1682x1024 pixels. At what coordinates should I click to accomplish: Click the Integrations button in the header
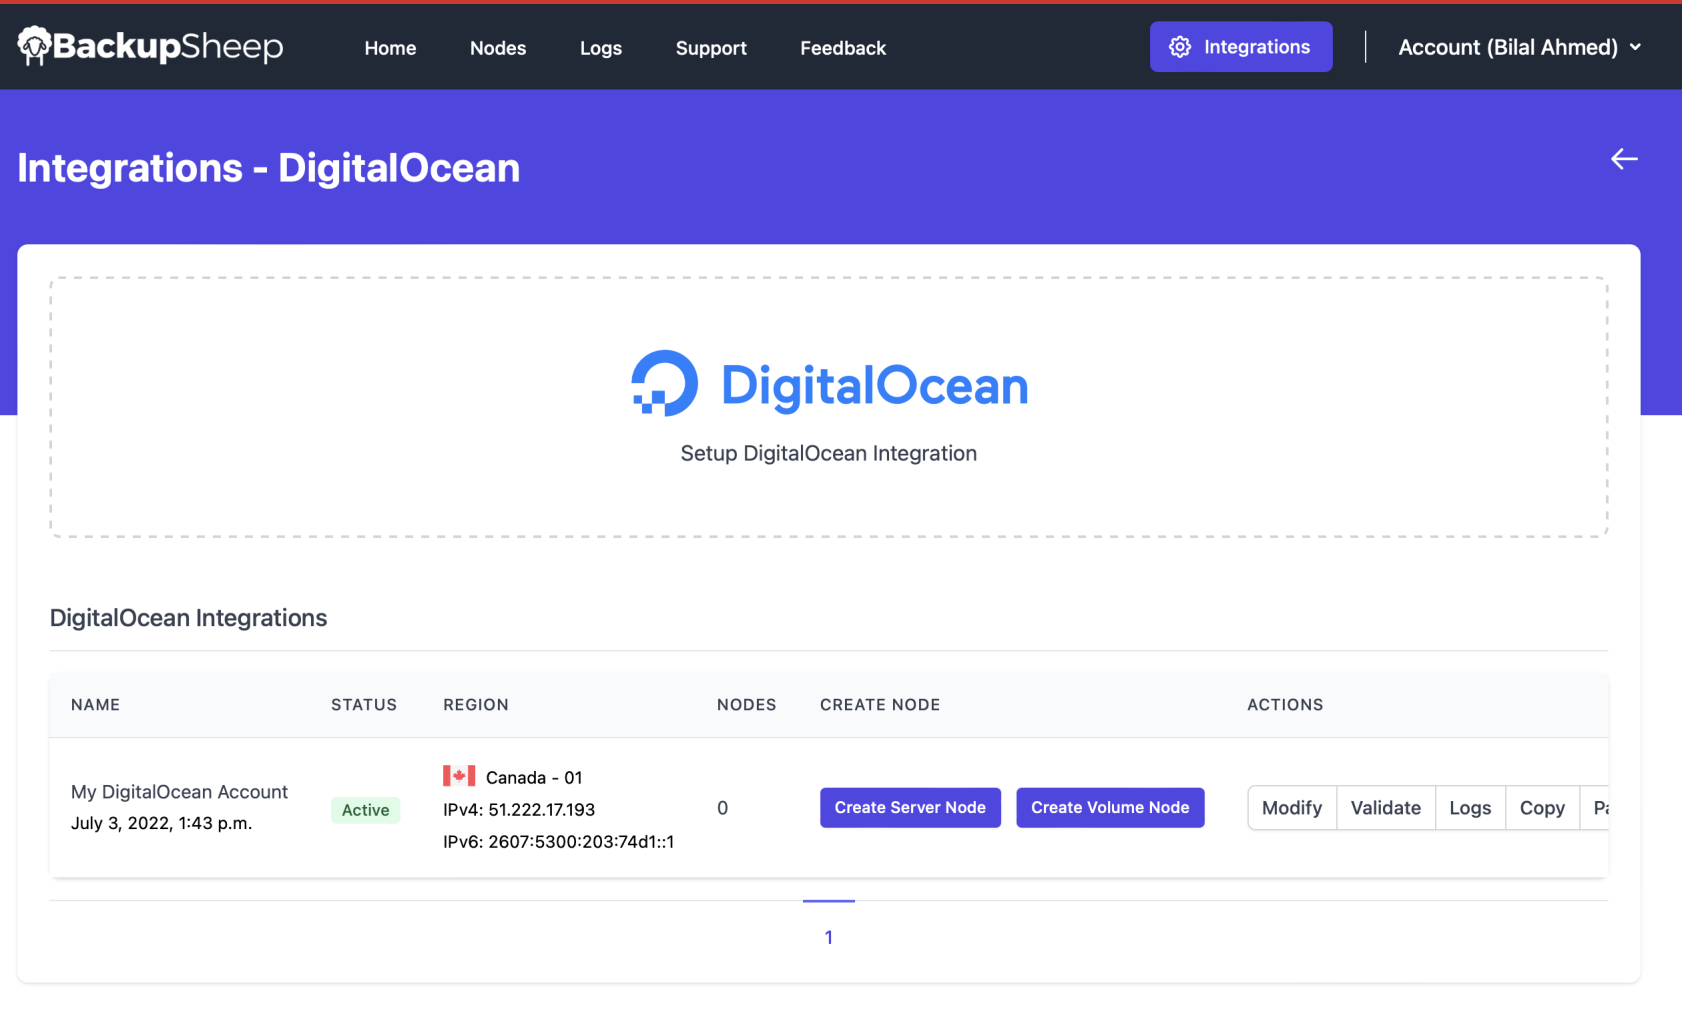pyautogui.click(x=1241, y=47)
